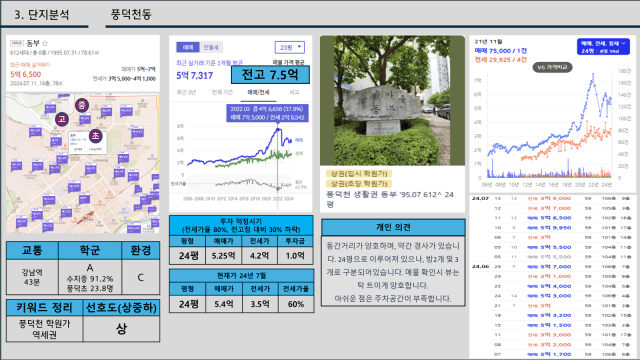Click the VS 가격비교 button
640x360 pixels.
click(552, 67)
